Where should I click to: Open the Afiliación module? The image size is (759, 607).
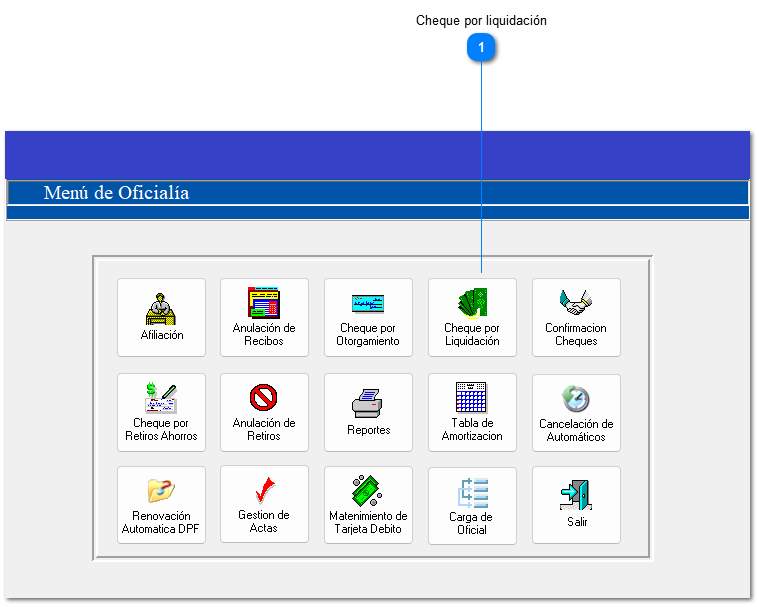tap(161, 317)
